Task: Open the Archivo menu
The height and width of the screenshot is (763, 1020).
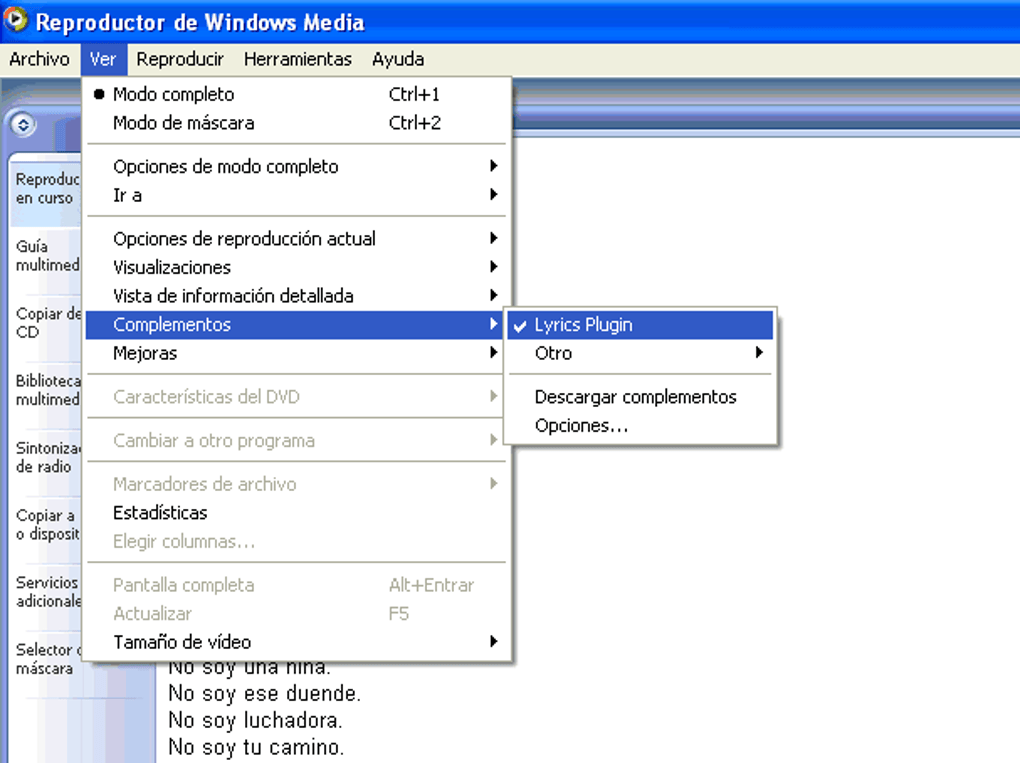Action: (x=40, y=59)
